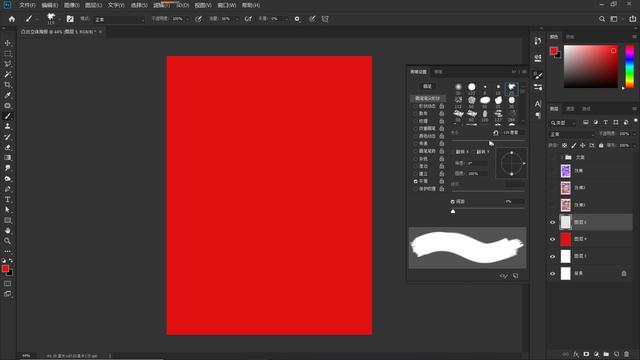Enable the 纹理 texture checkbox
Image resolution: width=640 pixels, height=360 pixels.
416,121
